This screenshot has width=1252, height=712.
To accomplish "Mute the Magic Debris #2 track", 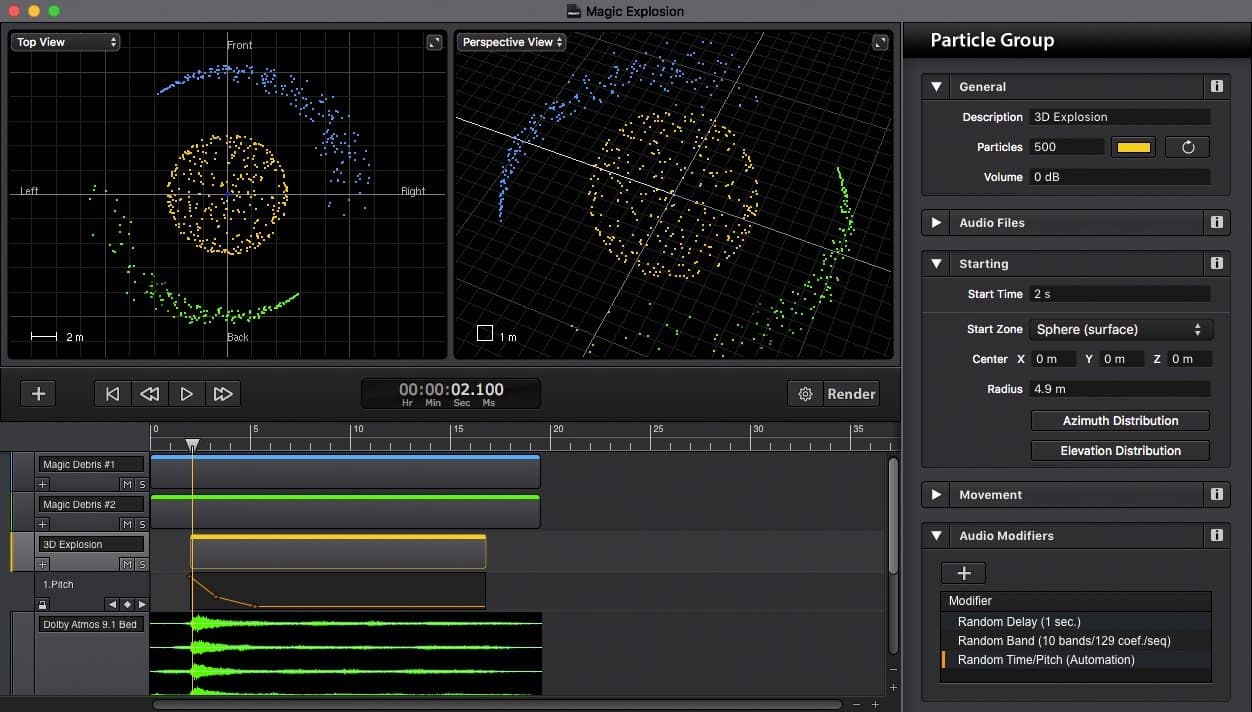I will pyautogui.click(x=127, y=524).
